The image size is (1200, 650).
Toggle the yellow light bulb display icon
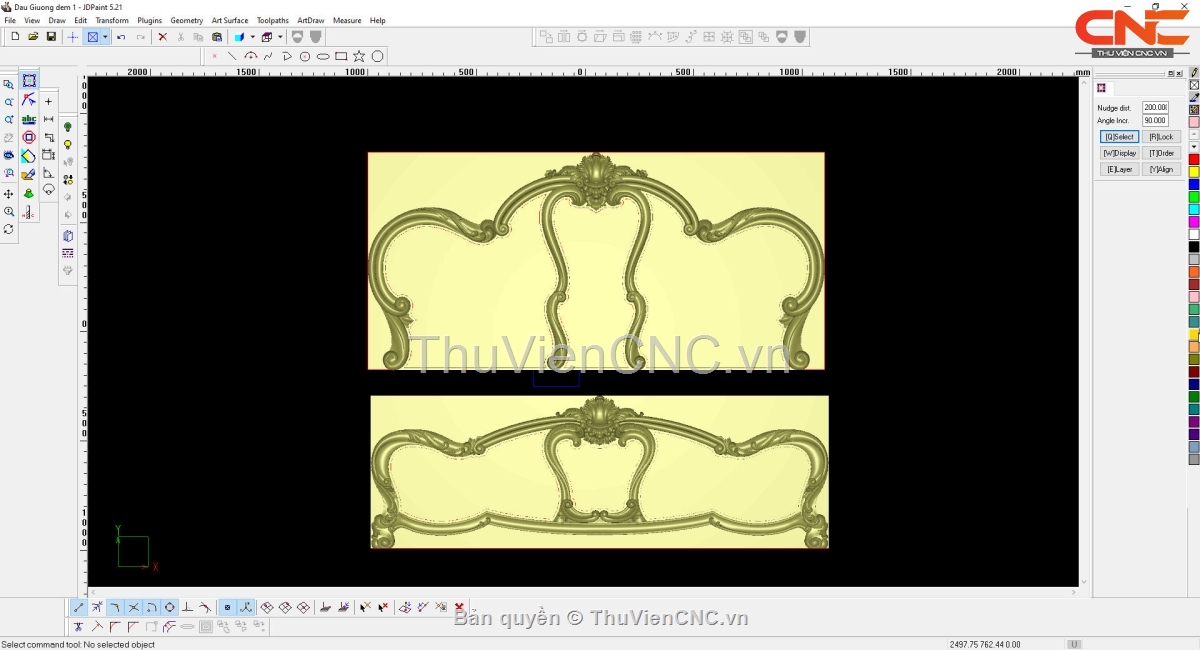pyautogui.click(x=68, y=145)
